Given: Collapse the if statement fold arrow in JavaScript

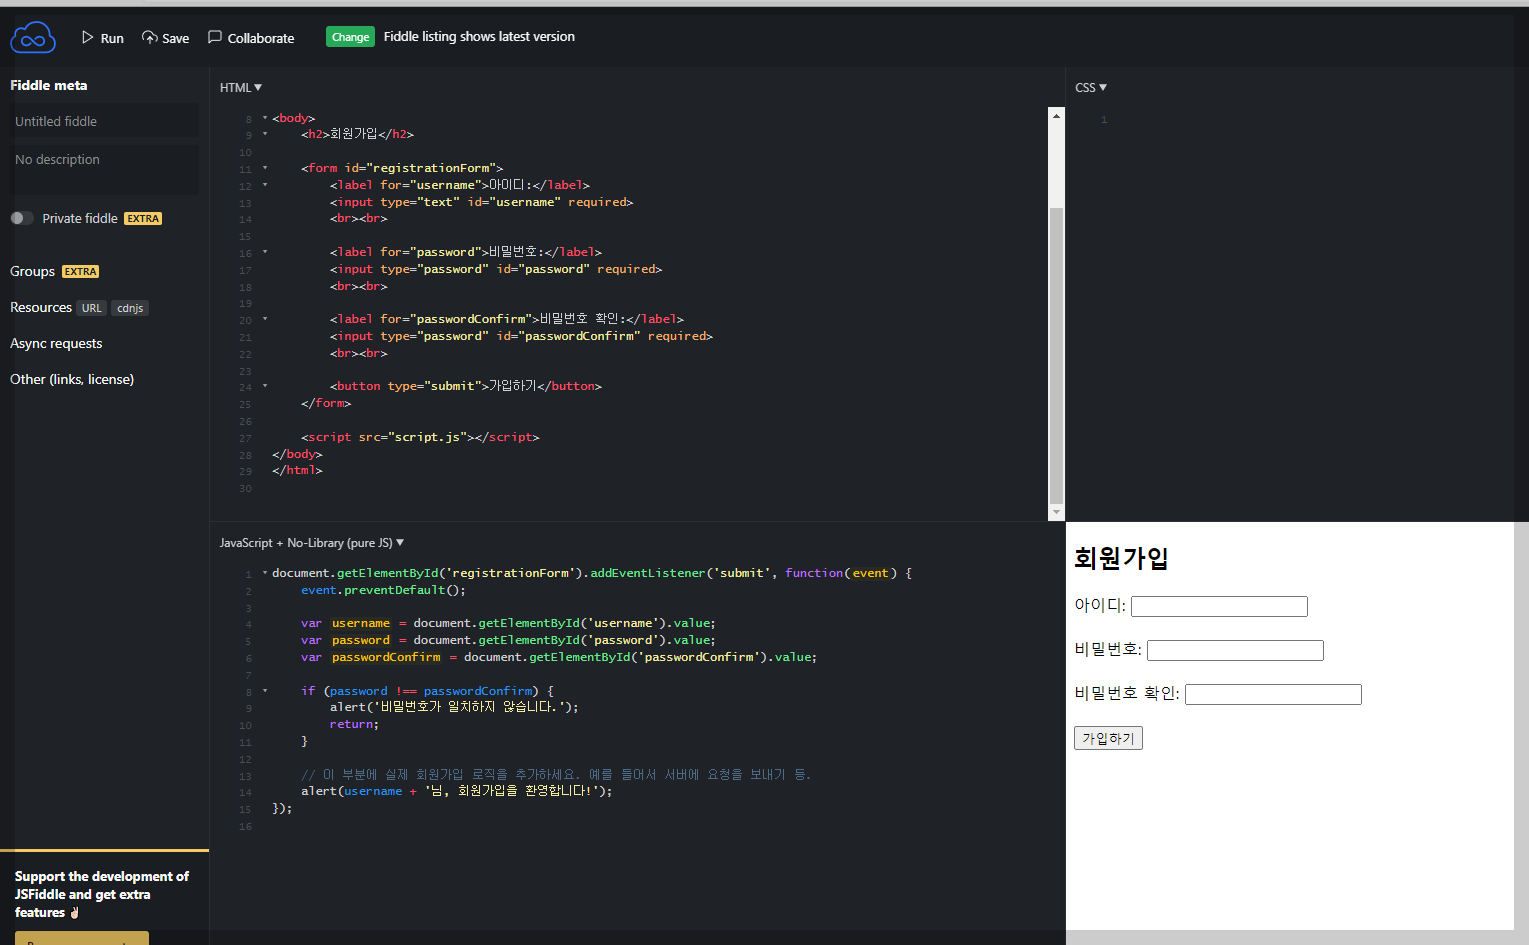Looking at the screenshot, I should tap(265, 691).
